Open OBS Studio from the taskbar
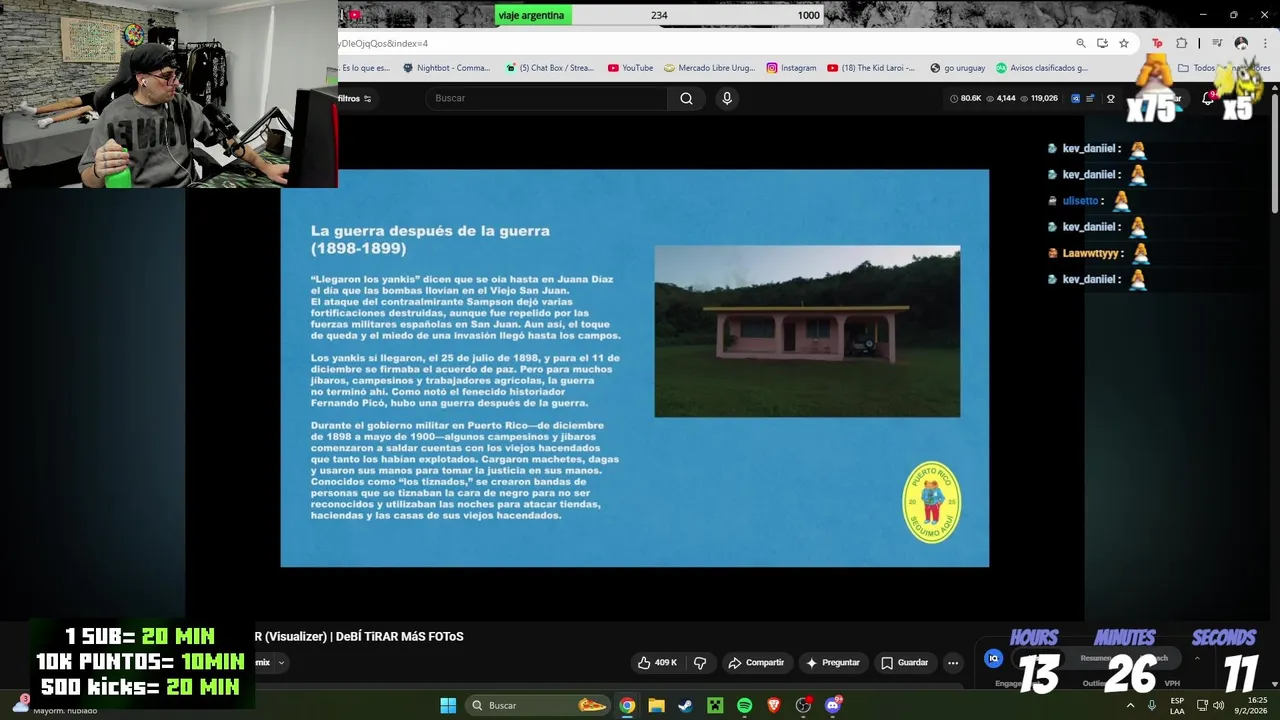The image size is (1280, 720). [803, 705]
